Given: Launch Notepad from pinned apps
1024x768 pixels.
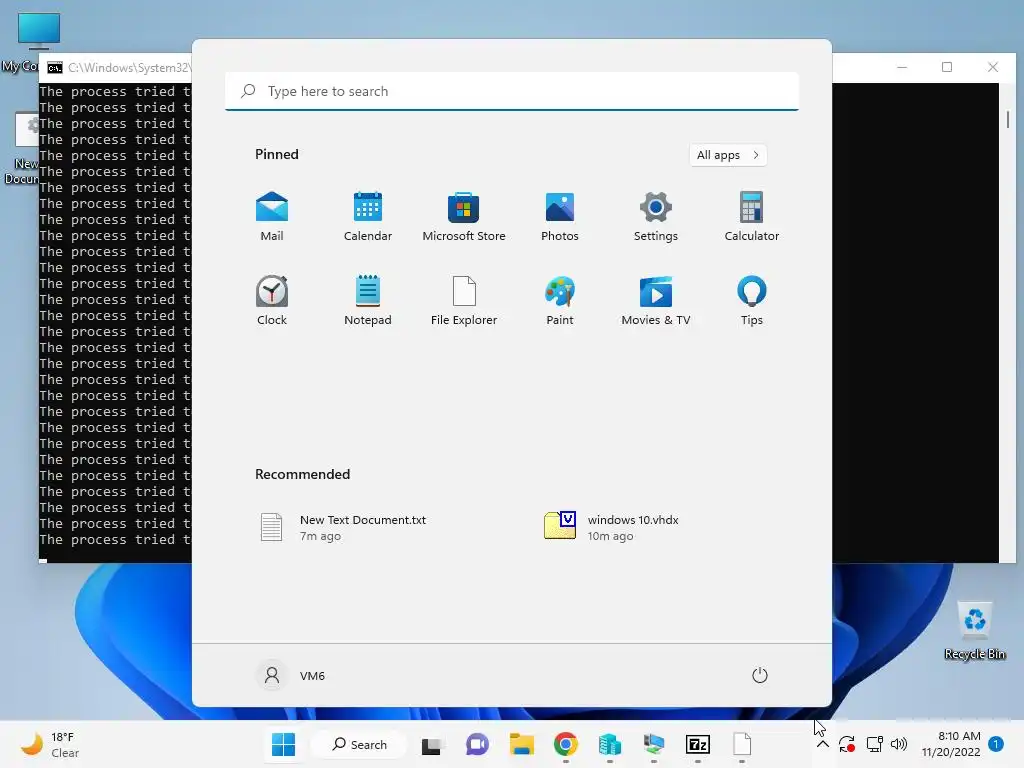Looking at the screenshot, I should point(368,300).
